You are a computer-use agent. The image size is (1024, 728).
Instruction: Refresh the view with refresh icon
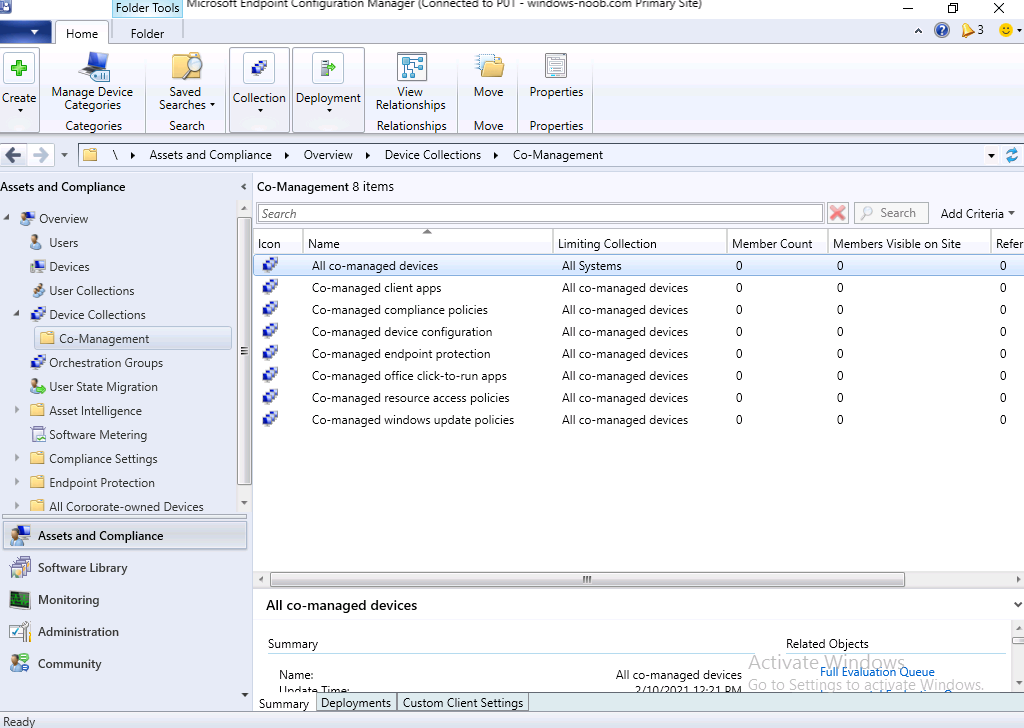coord(1012,155)
